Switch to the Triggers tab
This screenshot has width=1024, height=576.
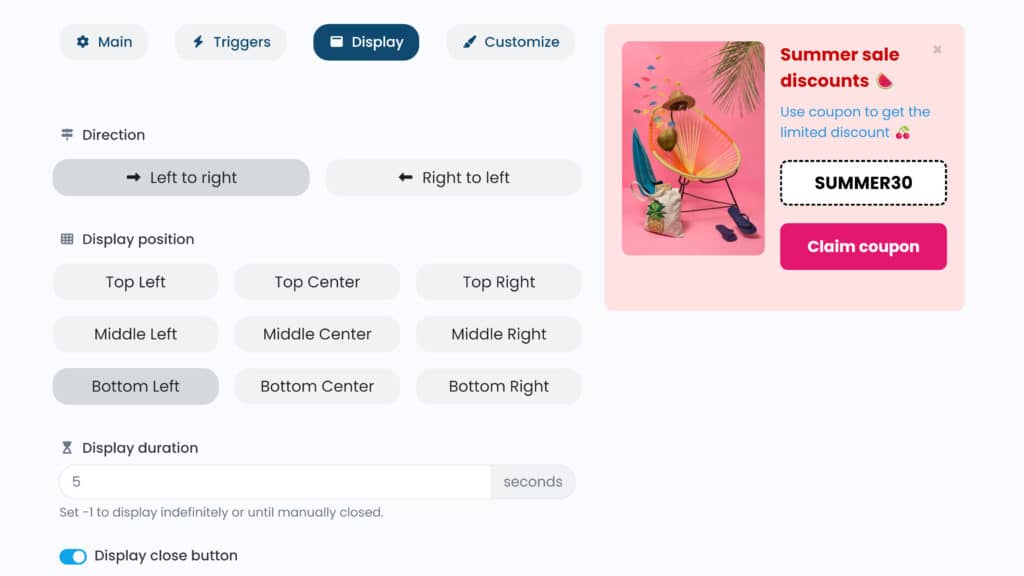(231, 42)
